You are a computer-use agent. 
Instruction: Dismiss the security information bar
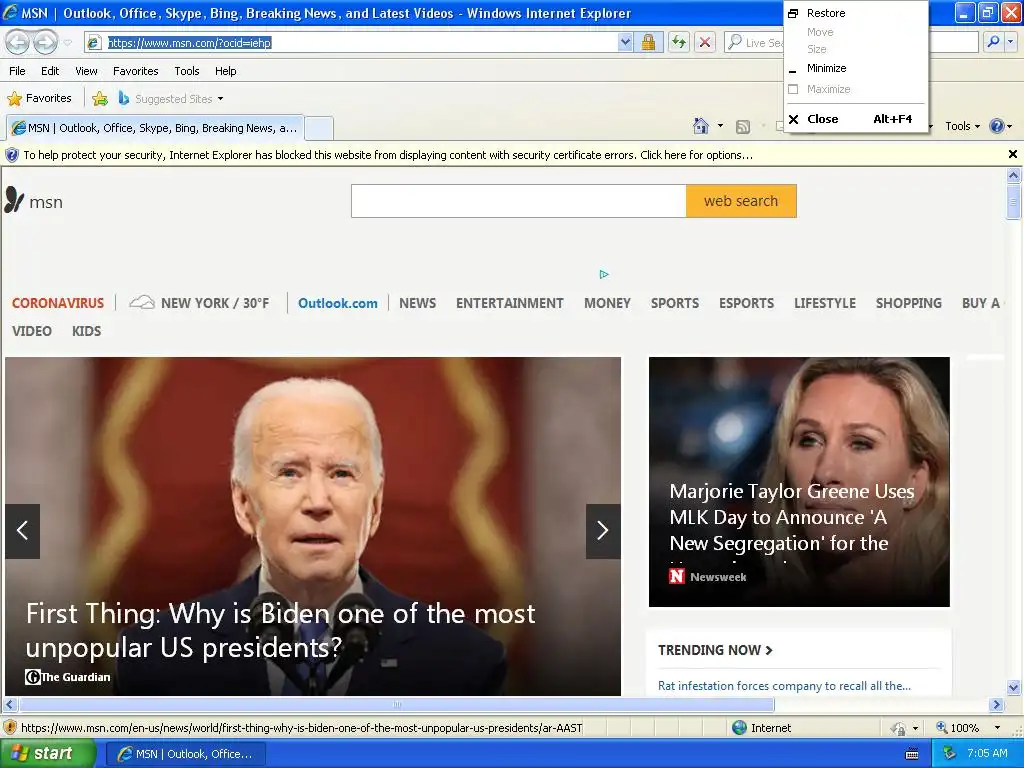pos(1012,154)
